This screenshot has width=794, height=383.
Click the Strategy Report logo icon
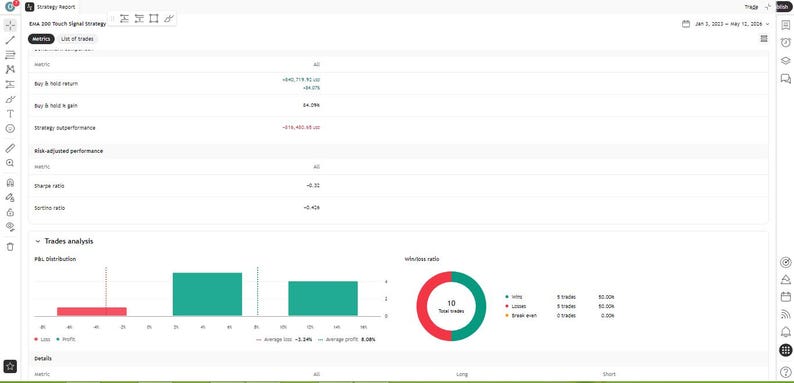[29, 7]
